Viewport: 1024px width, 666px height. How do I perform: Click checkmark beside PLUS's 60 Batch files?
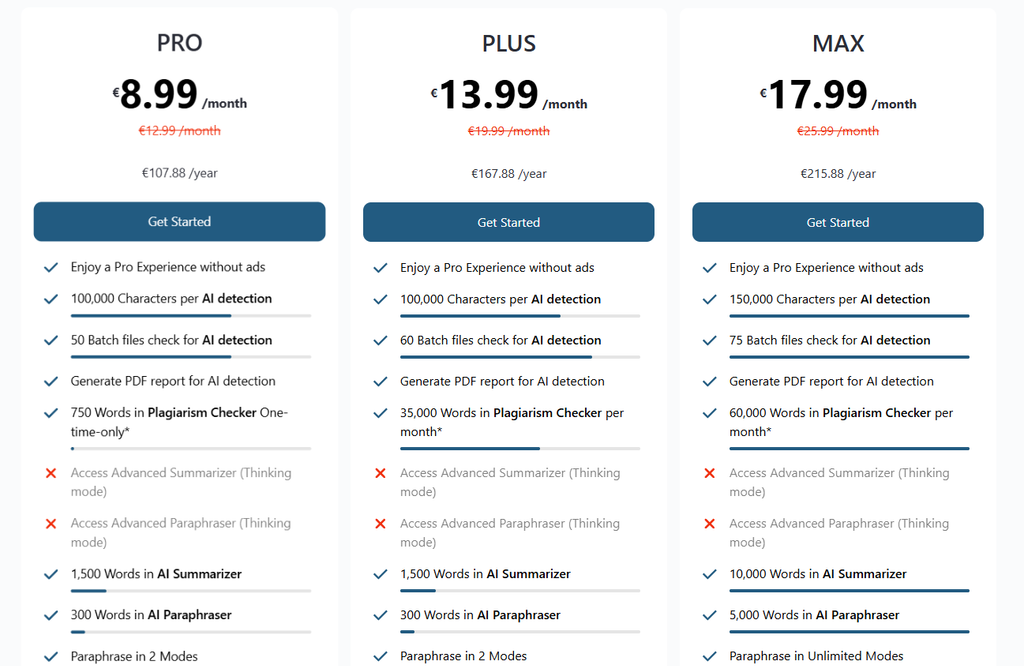point(380,341)
